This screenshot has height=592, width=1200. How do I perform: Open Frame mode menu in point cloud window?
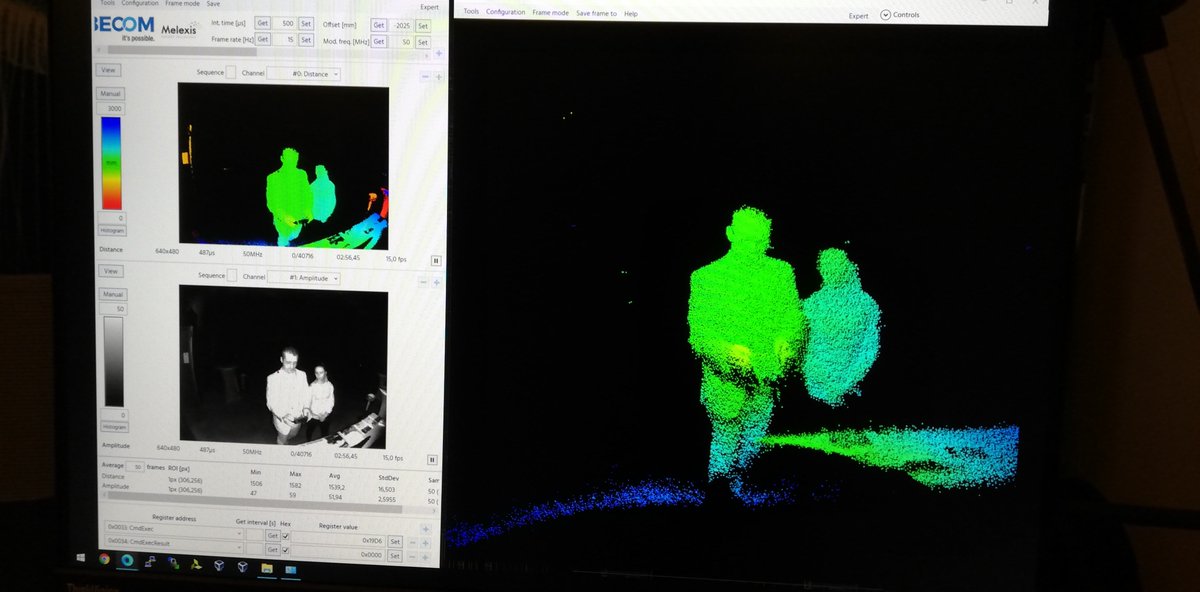point(551,13)
